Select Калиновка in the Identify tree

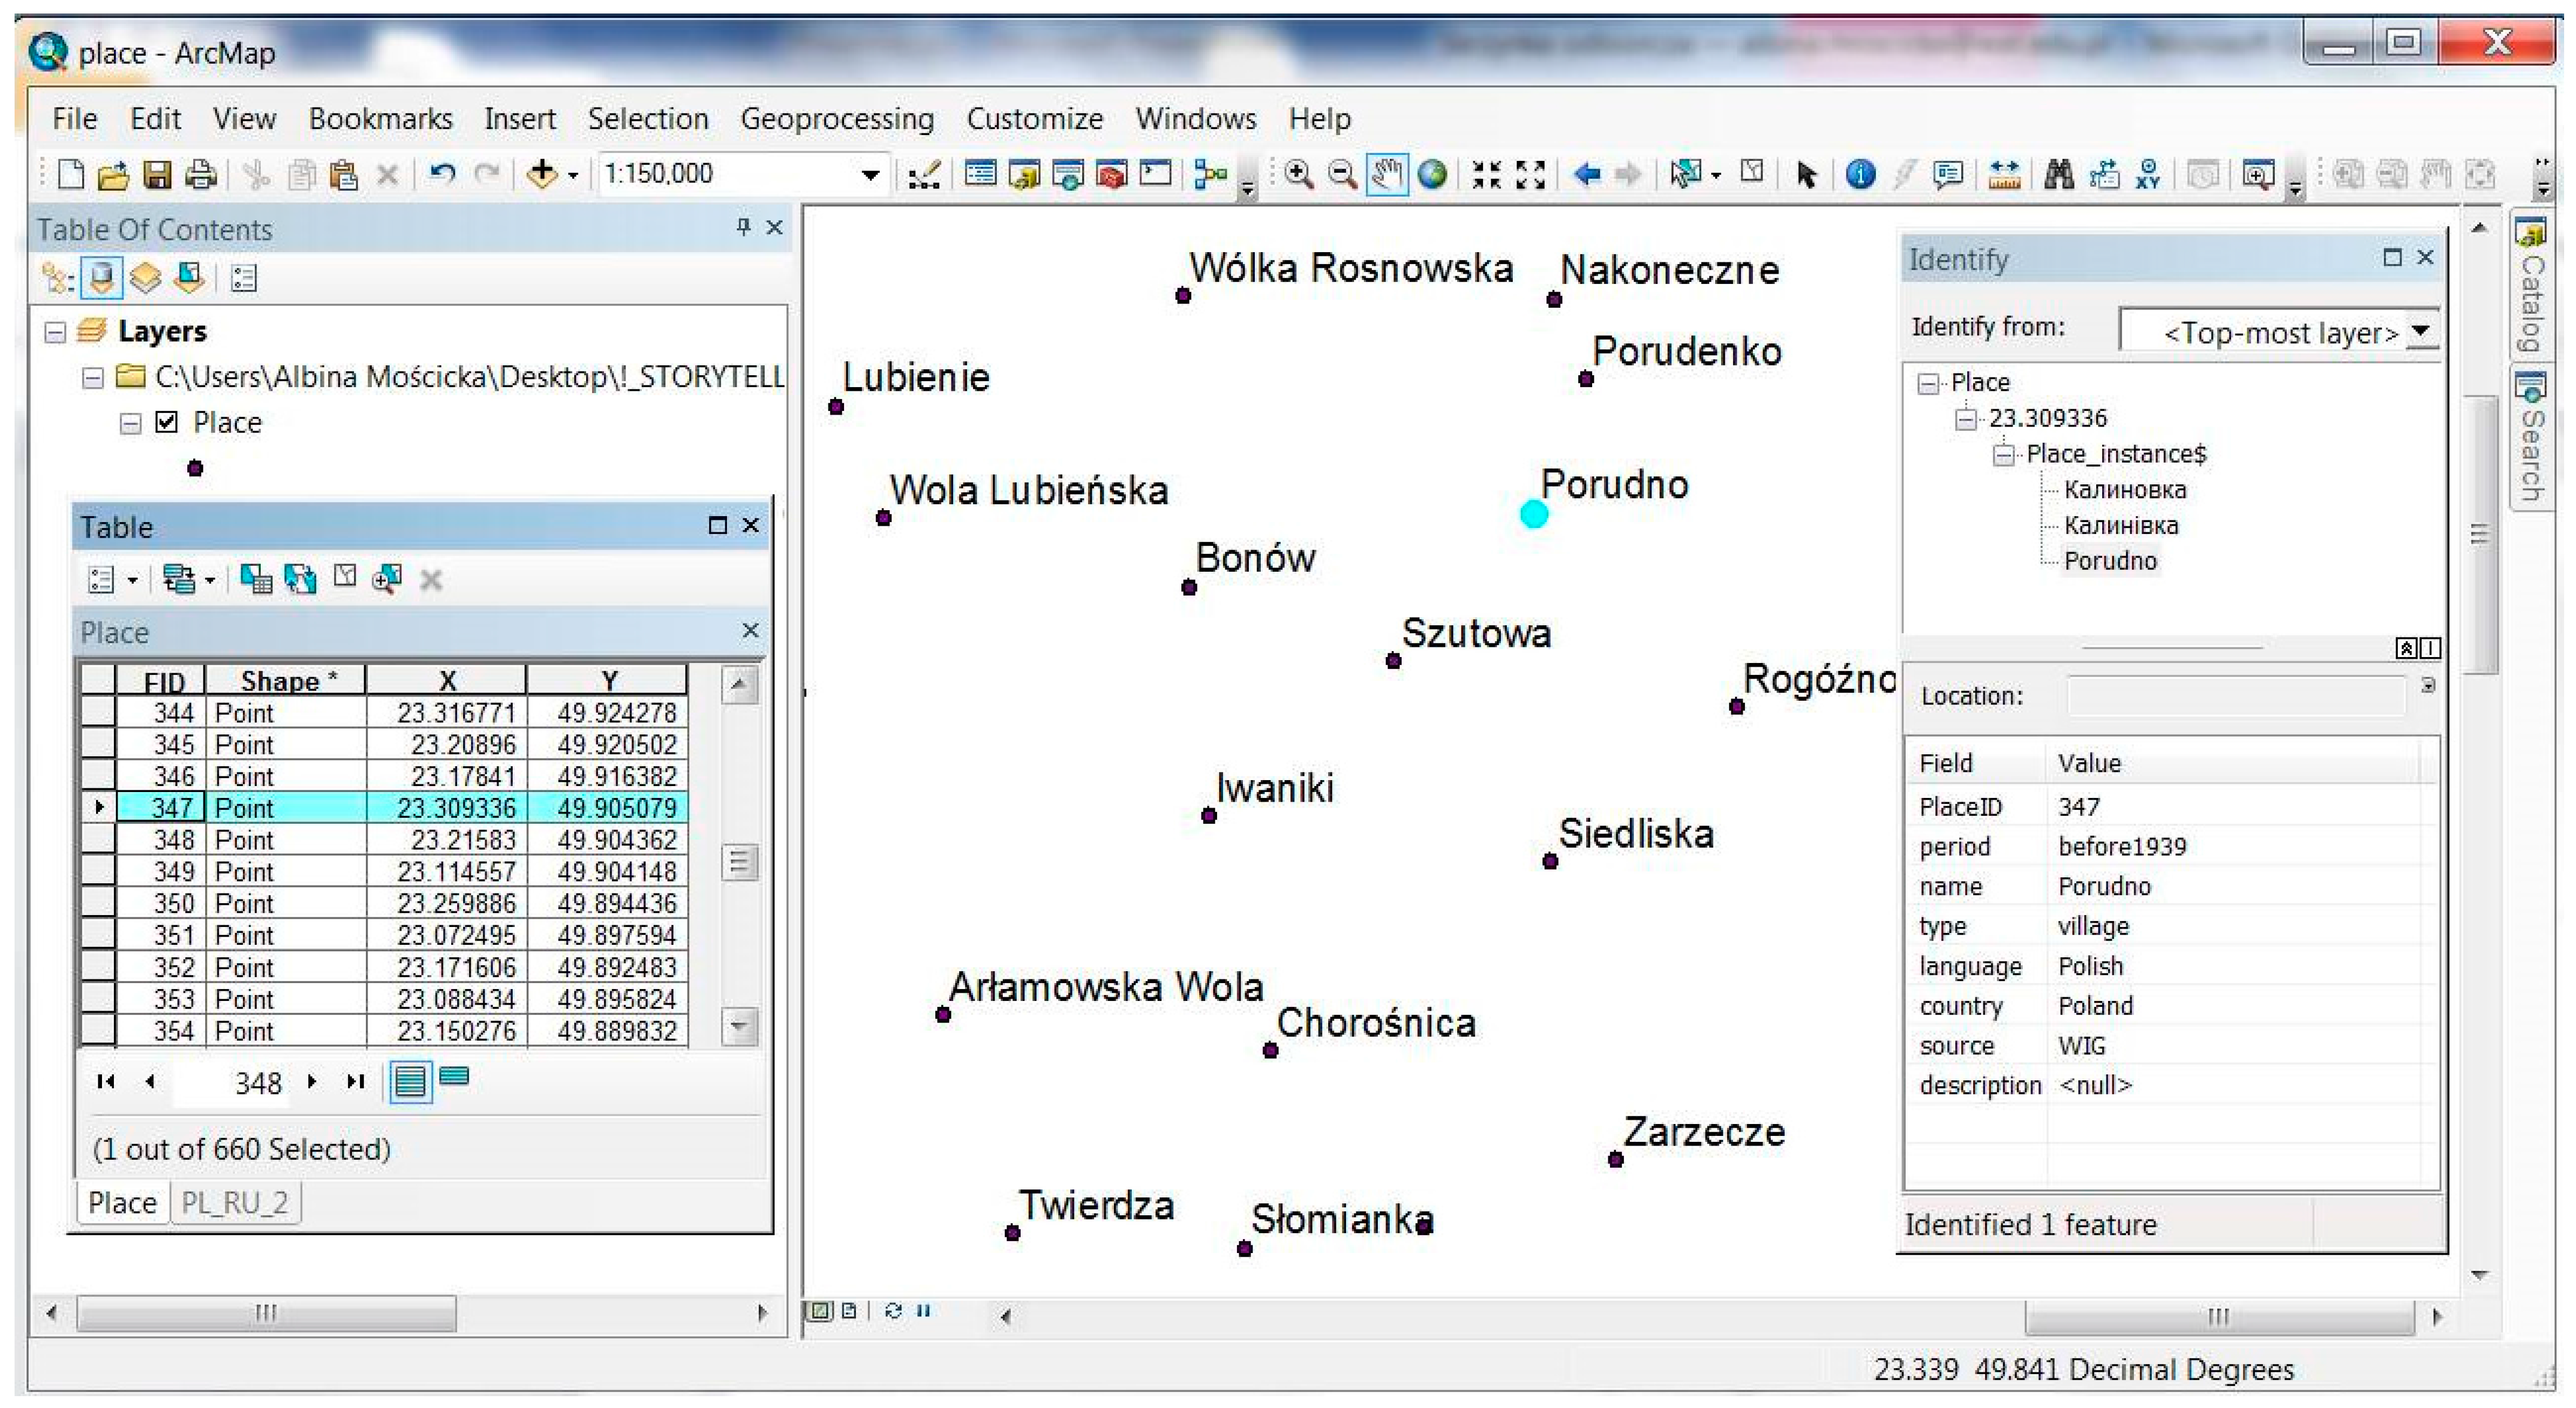tap(2124, 490)
